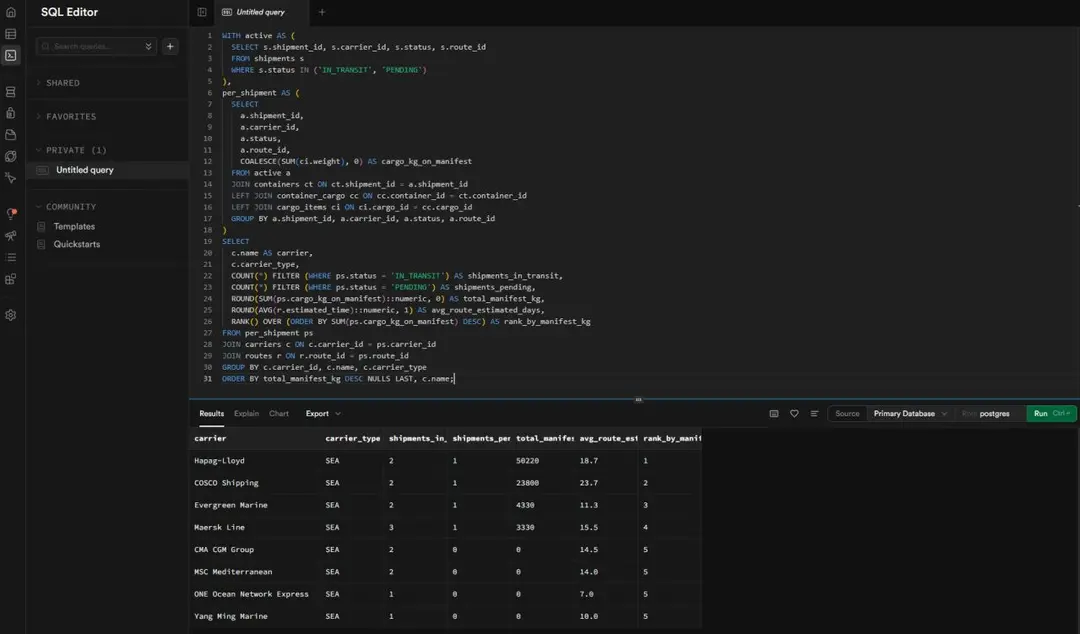Open the Table Editor sidebar icon
Image resolution: width=1080 pixels, height=634 pixels.
coord(10,34)
